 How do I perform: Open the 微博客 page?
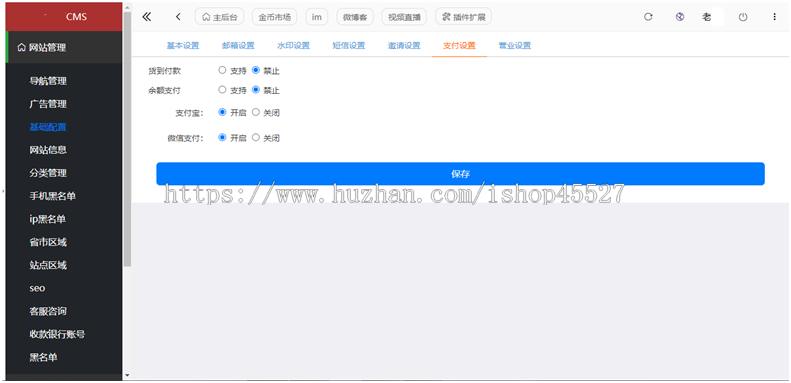[x=355, y=17]
